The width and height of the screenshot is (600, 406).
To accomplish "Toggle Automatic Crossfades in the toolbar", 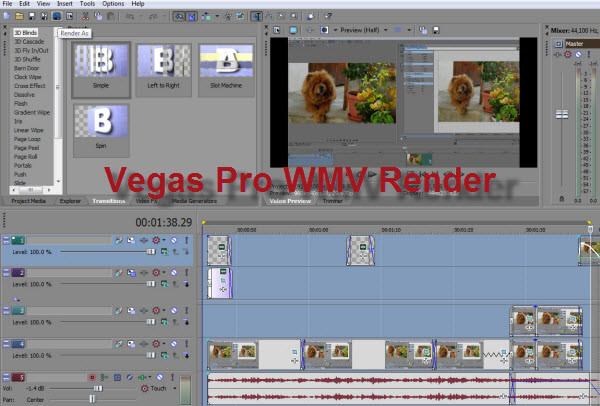I will pos(192,16).
